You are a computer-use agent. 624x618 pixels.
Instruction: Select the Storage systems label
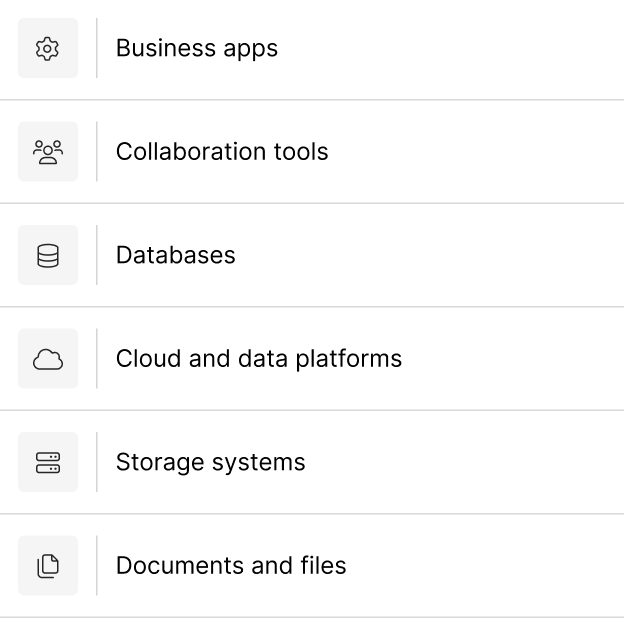click(211, 462)
